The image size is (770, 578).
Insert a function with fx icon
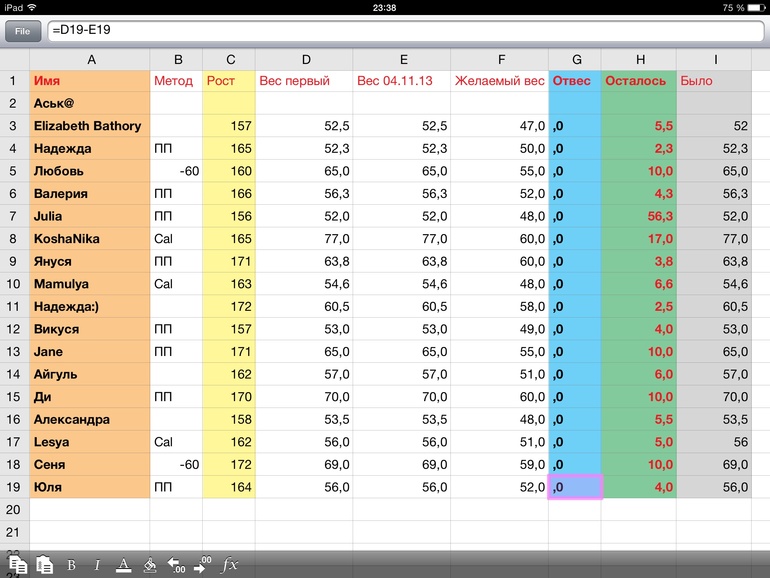point(230,565)
